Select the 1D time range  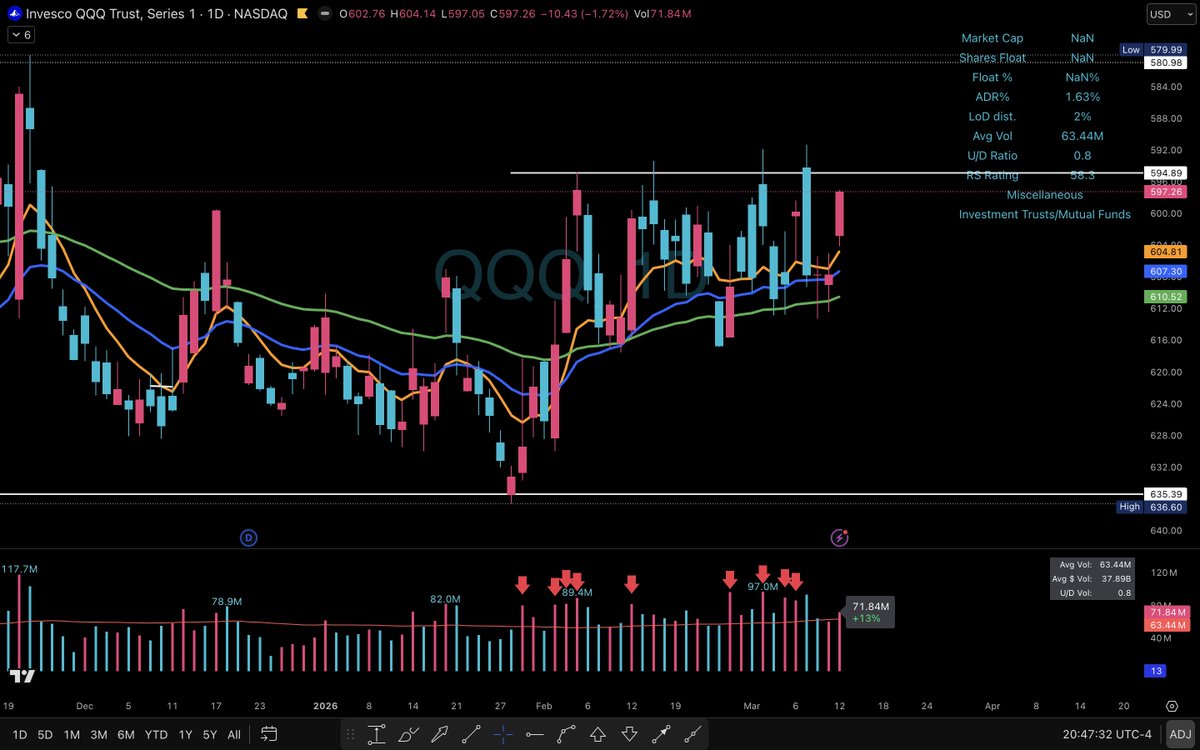tap(20, 734)
